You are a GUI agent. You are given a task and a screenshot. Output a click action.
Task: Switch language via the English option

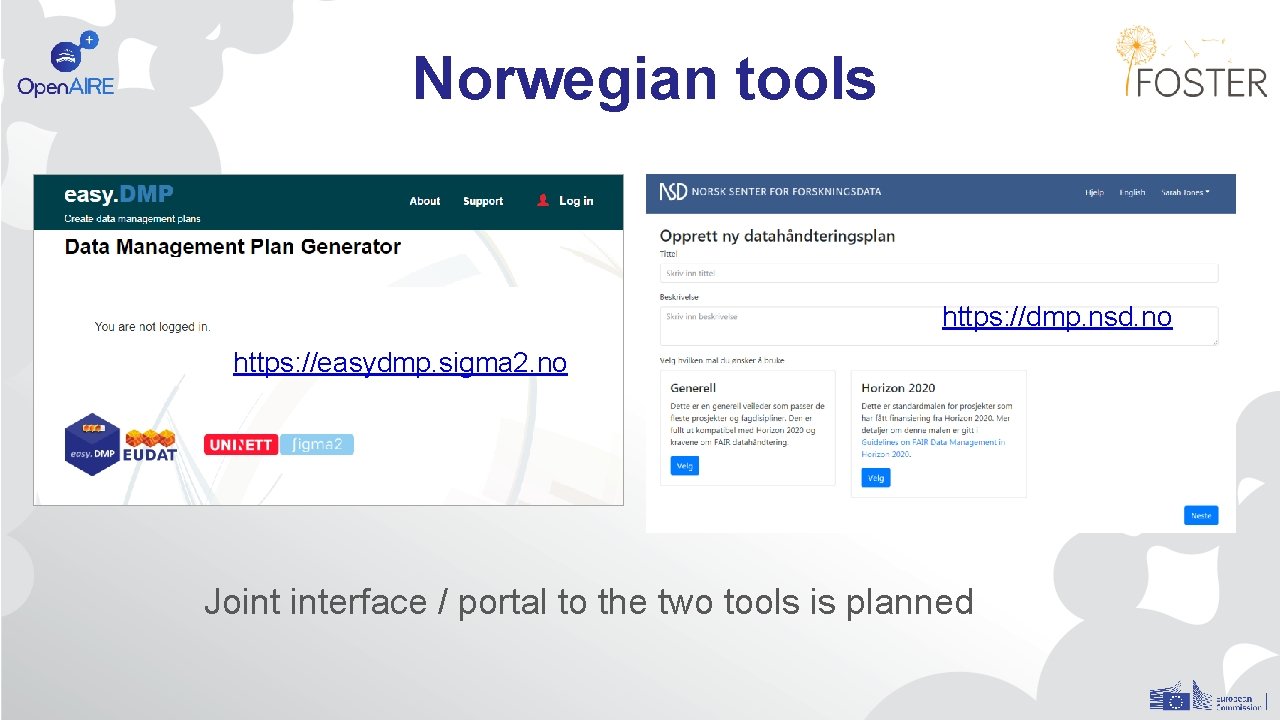tap(1131, 192)
